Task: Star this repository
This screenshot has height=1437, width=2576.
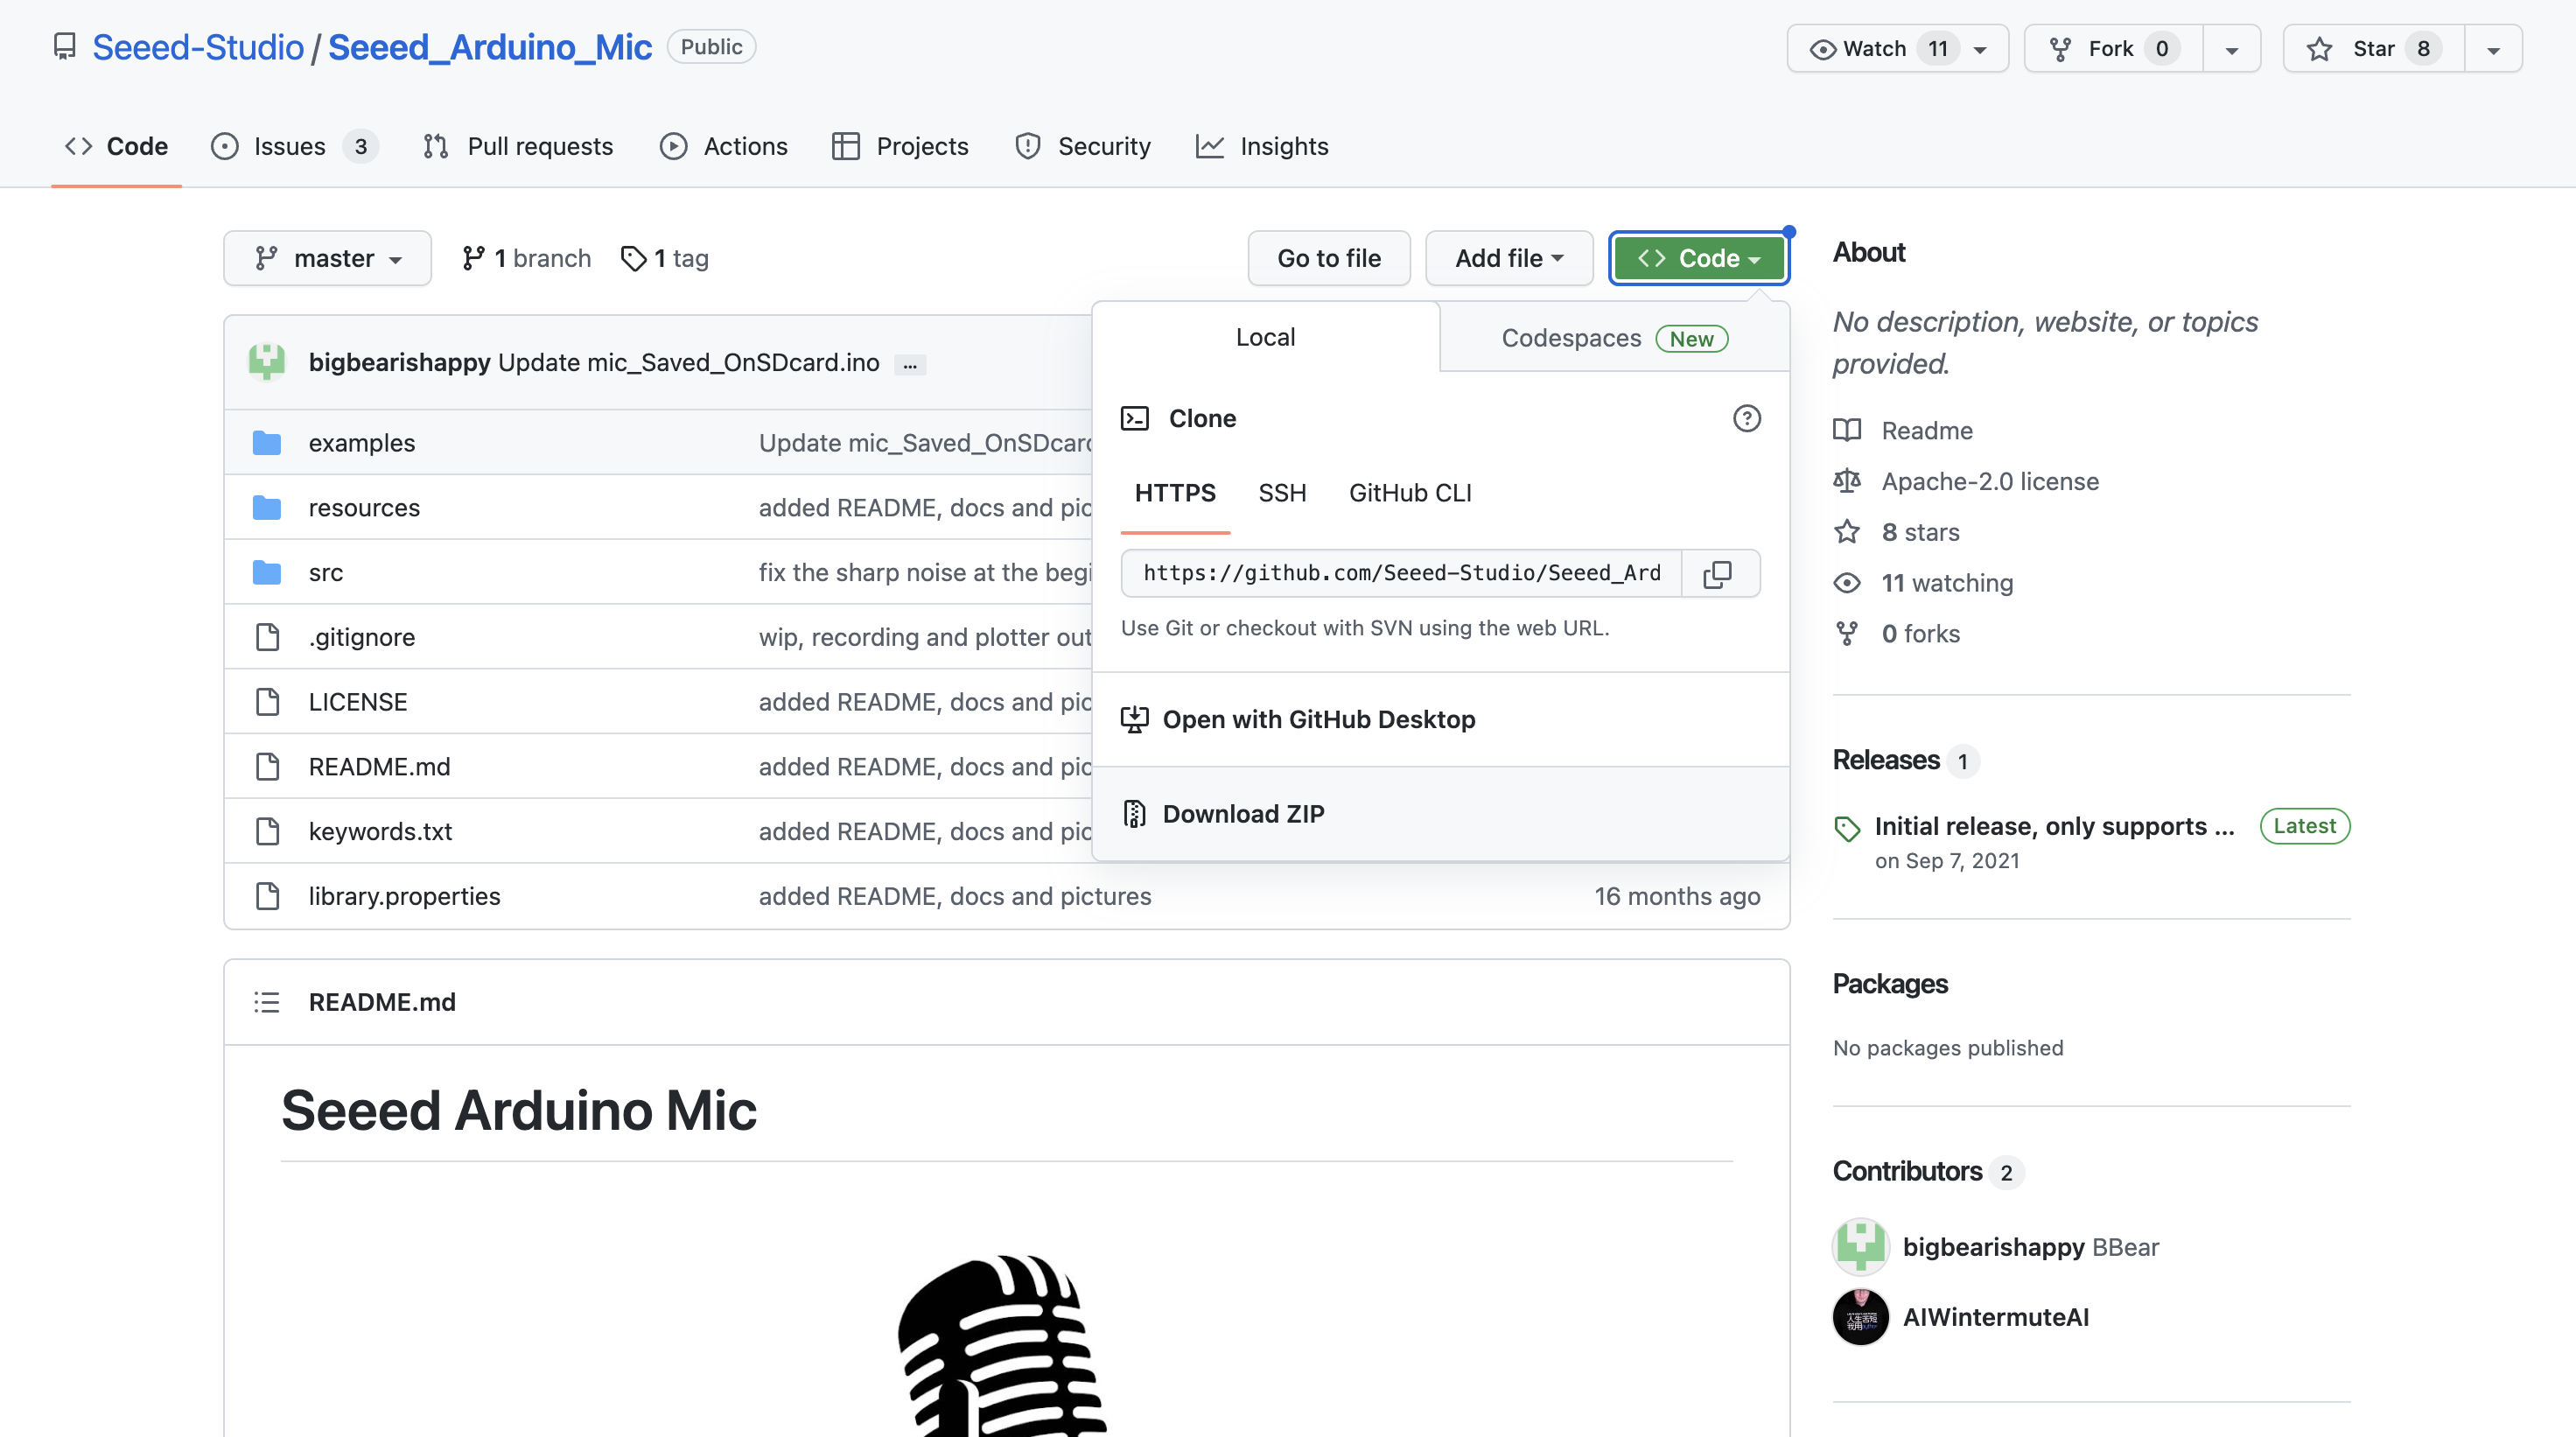Action: 2373,48
